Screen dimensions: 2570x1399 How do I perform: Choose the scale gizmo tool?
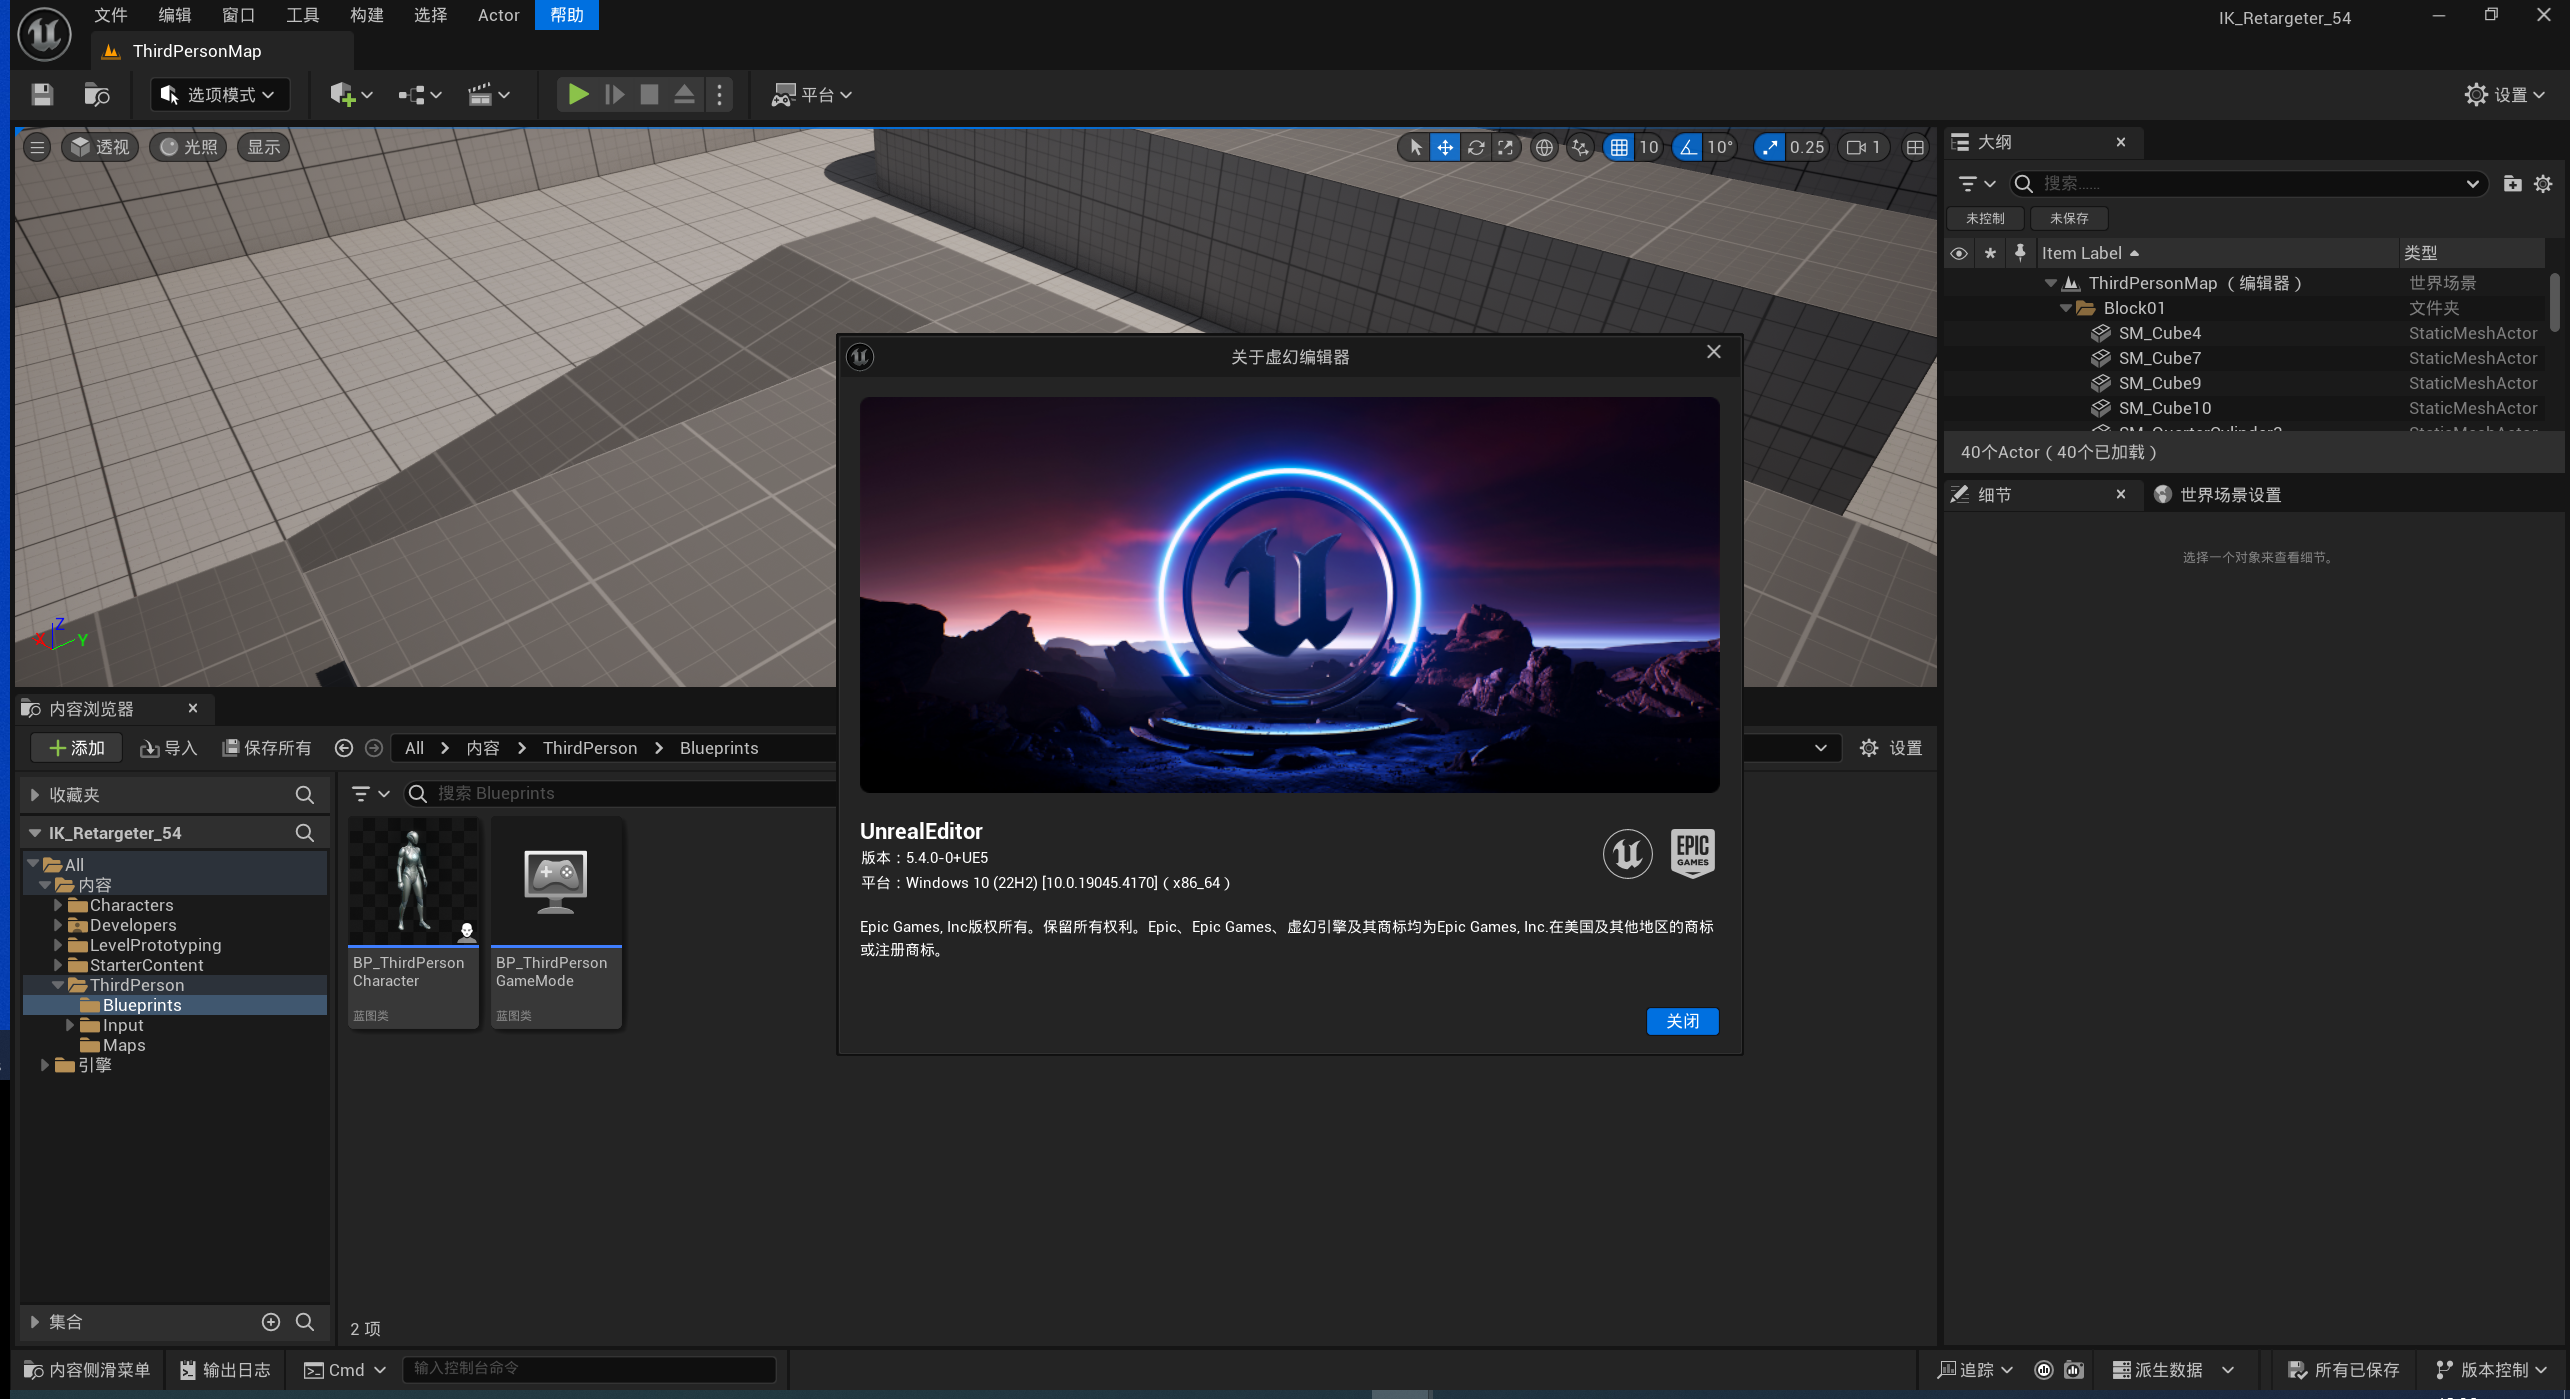pyautogui.click(x=1505, y=147)
